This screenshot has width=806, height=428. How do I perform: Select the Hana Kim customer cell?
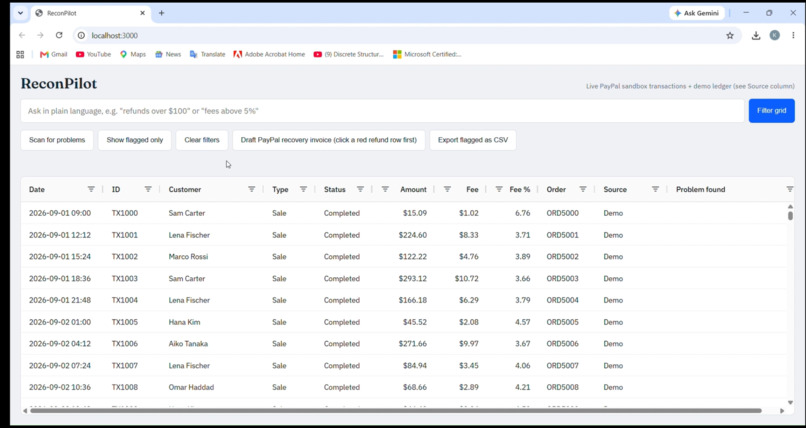[185, 322]
